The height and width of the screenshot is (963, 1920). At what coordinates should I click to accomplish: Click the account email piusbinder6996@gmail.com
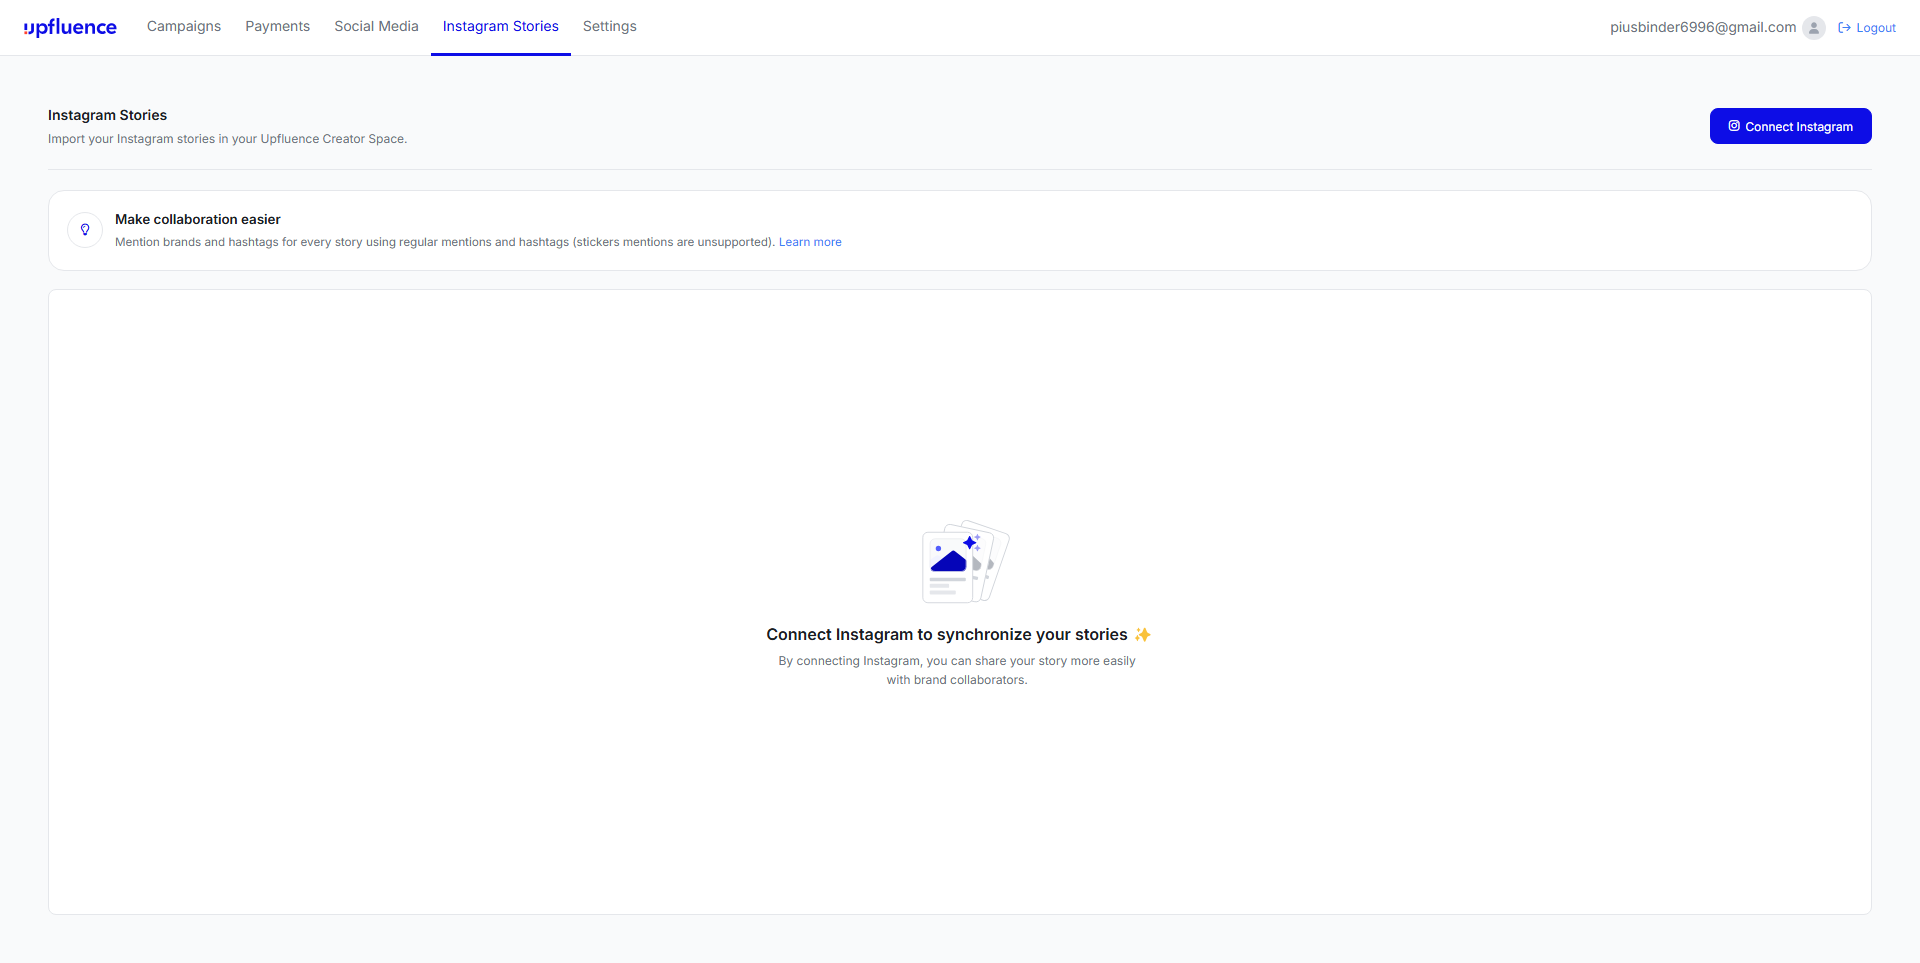pos(1703,27)
